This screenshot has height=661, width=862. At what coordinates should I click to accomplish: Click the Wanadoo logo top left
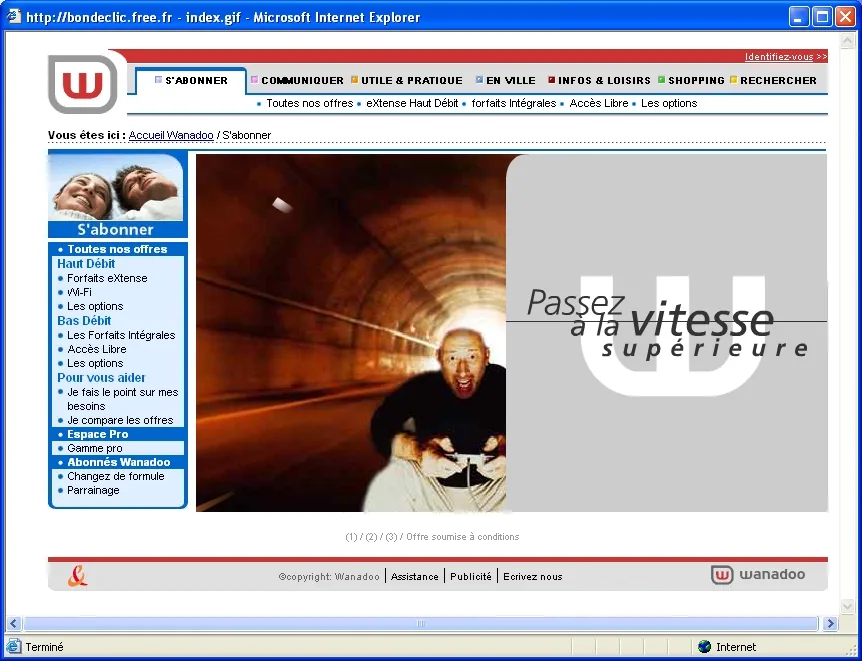tap(83, 84)
